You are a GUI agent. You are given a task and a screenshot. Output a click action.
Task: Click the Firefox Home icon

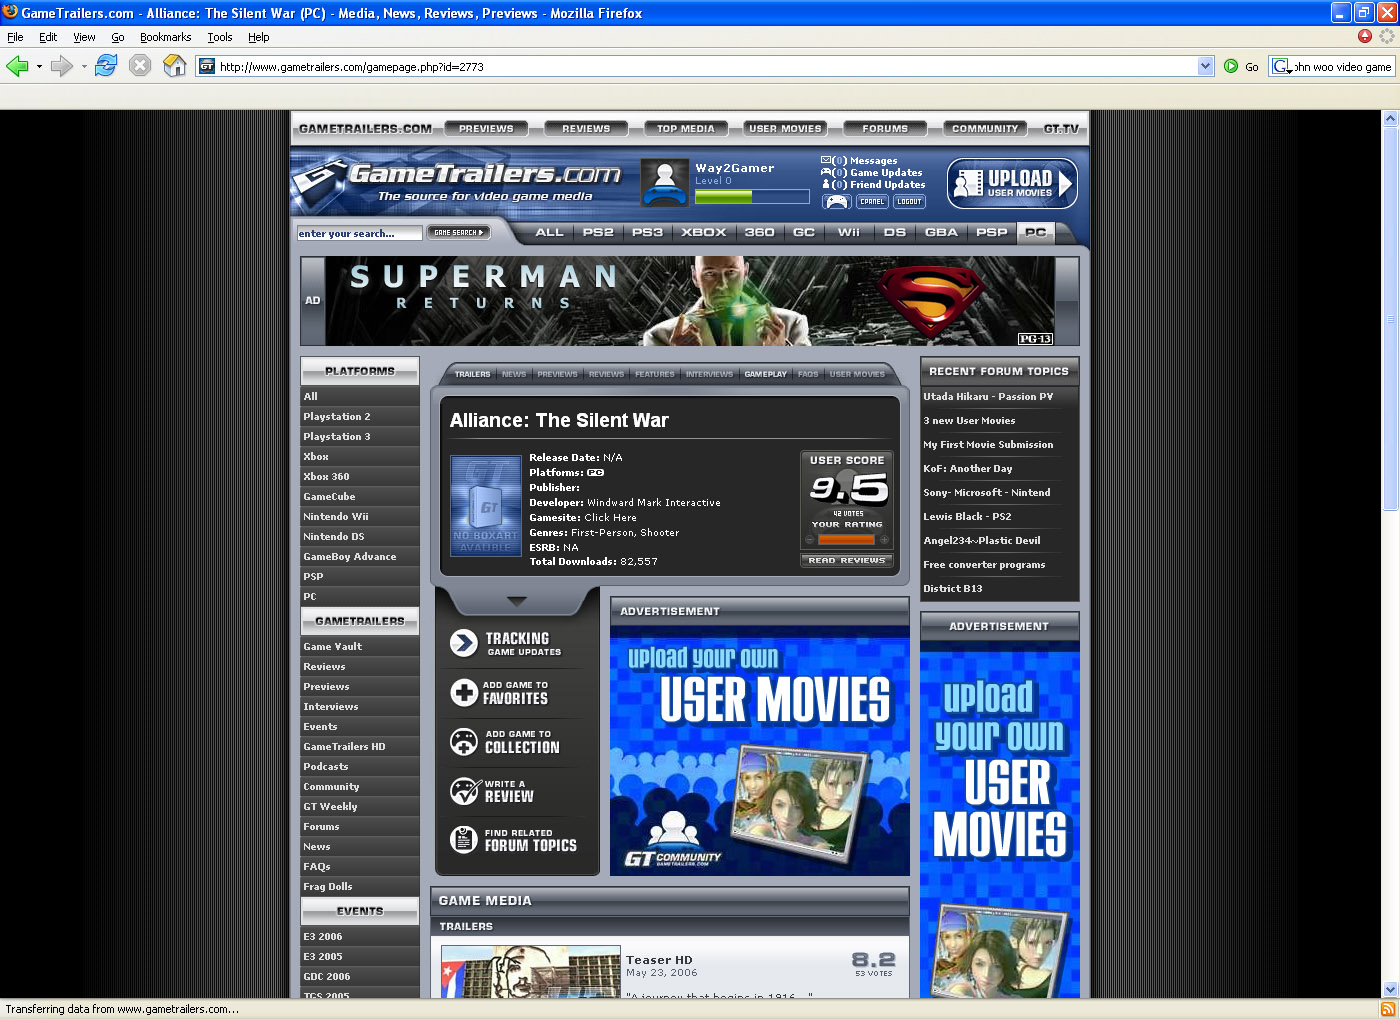pos(175,66)
